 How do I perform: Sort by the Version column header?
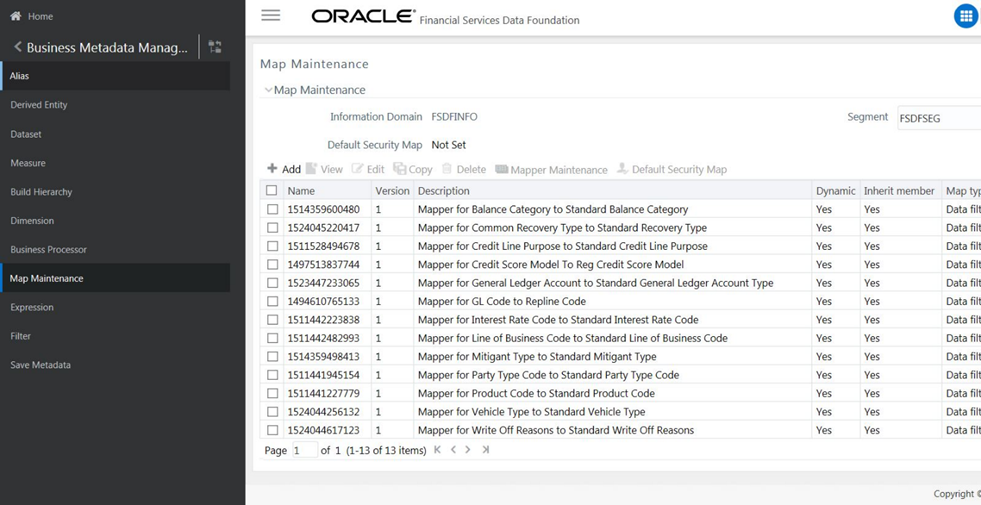(392, 191)
